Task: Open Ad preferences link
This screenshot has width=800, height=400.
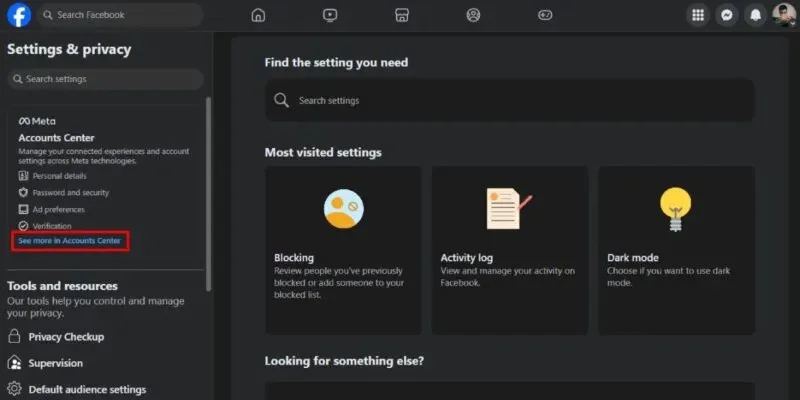Action: (59, 210)
